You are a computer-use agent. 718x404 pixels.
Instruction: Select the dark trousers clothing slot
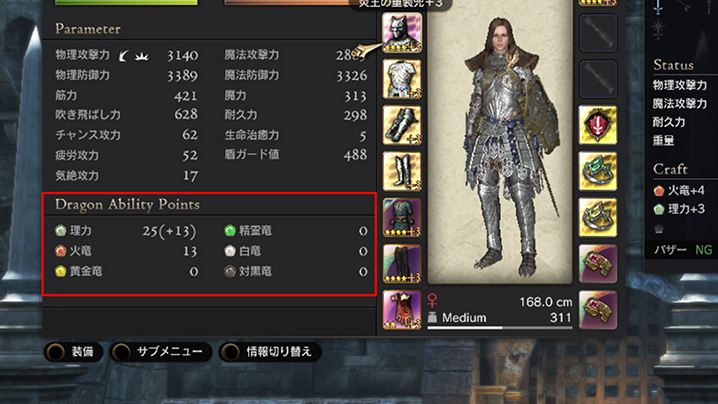tap(402, 264)
